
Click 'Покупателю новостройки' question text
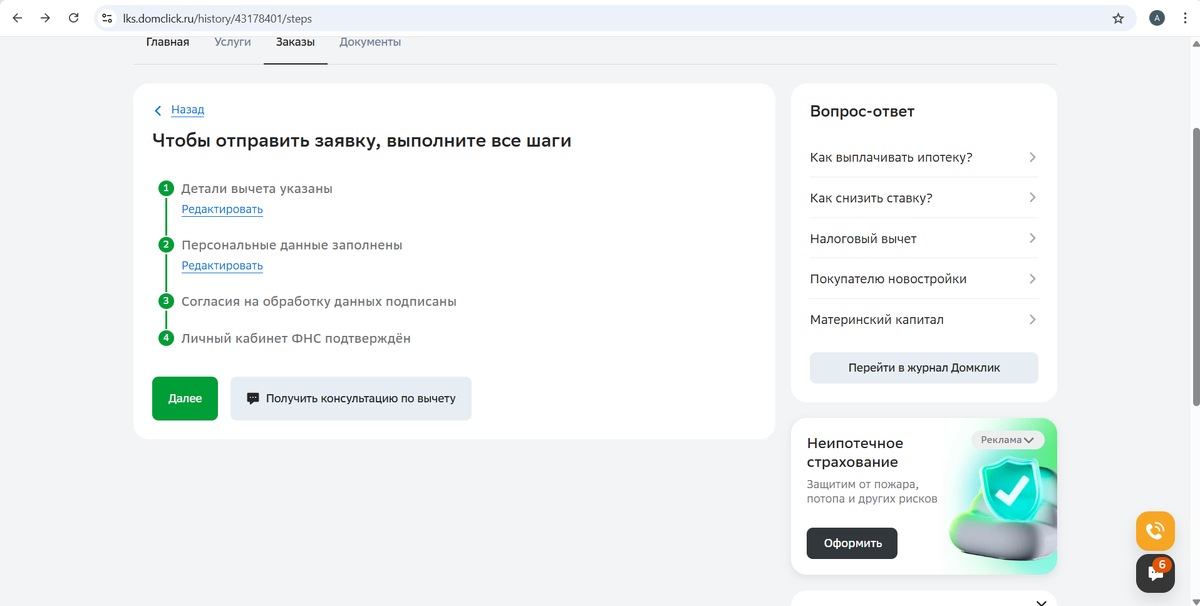[888, 279]
